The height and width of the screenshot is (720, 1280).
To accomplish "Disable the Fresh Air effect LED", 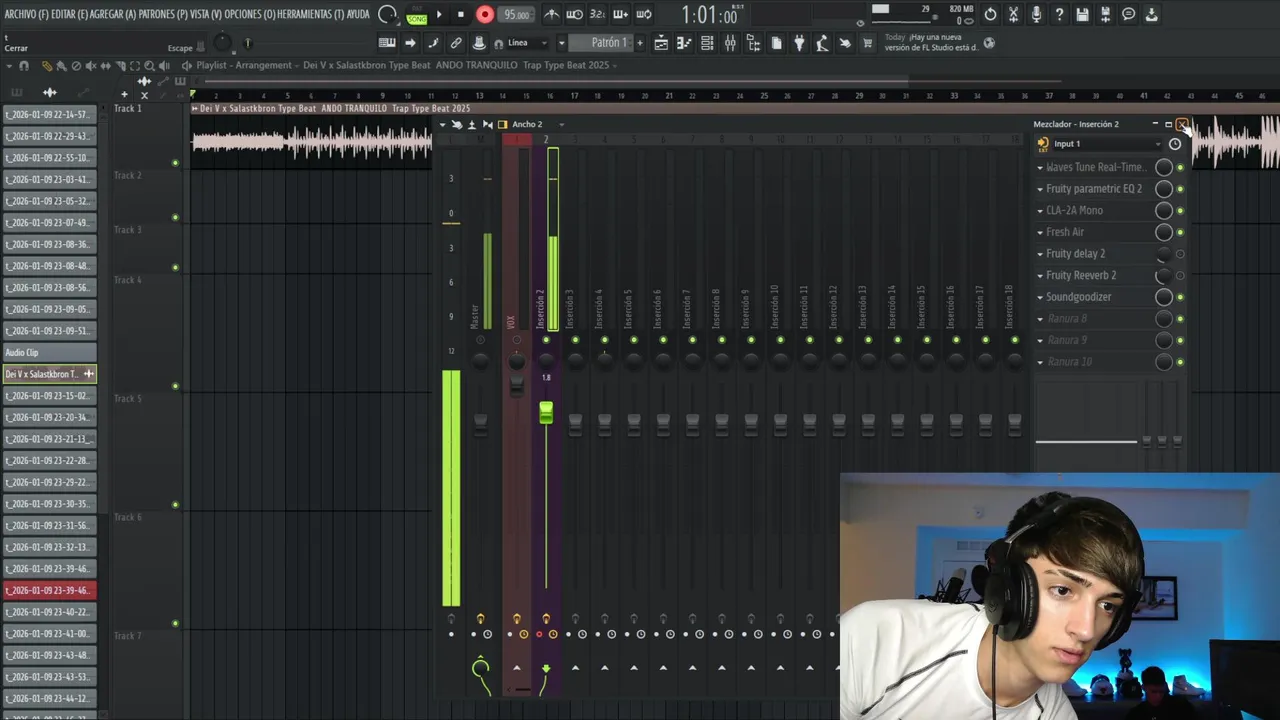I will tap(1180, 233).
